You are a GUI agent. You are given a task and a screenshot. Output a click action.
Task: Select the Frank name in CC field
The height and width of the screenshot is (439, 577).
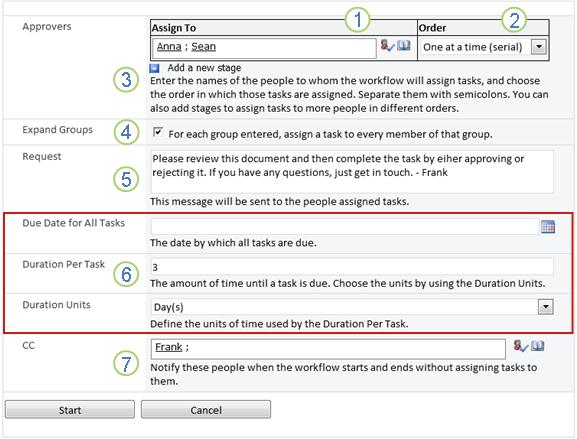pos(169,347)
